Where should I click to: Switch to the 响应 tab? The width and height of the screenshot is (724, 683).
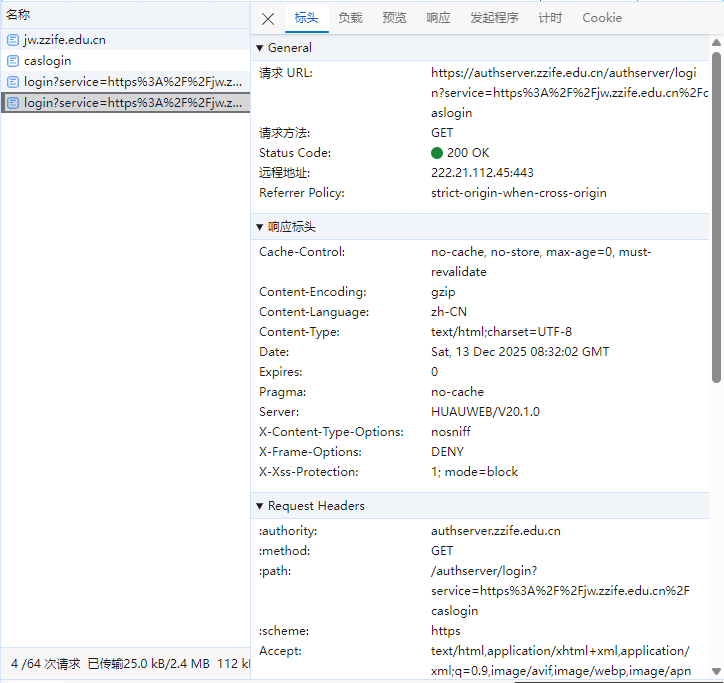[x=438, y=18]
